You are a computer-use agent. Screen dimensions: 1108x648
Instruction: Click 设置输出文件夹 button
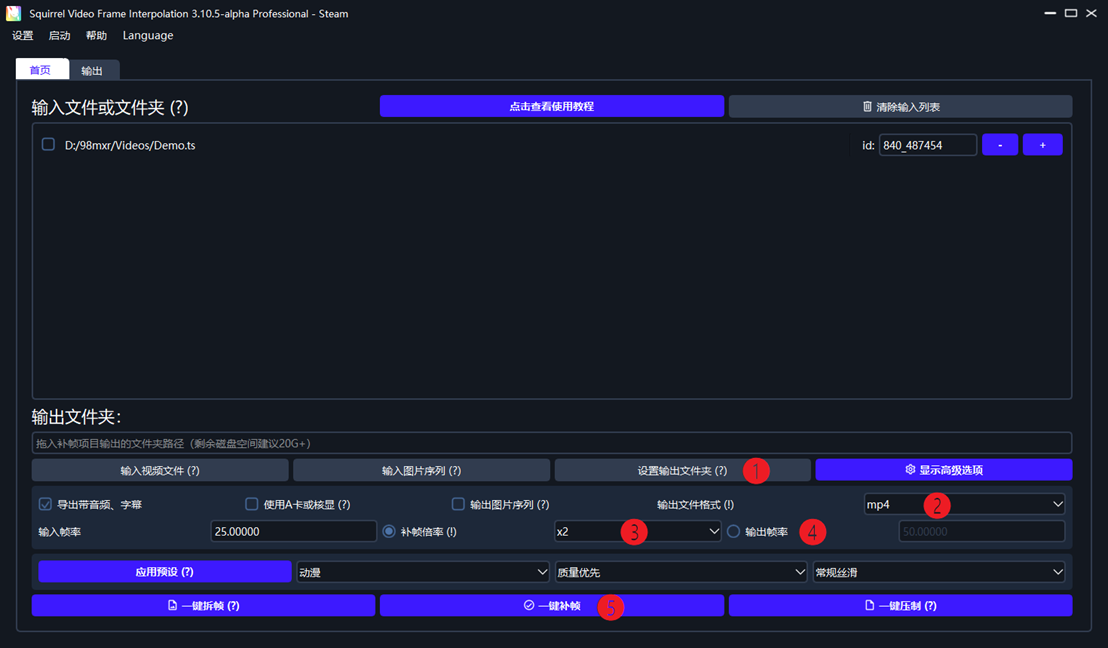tap(683, 471)
